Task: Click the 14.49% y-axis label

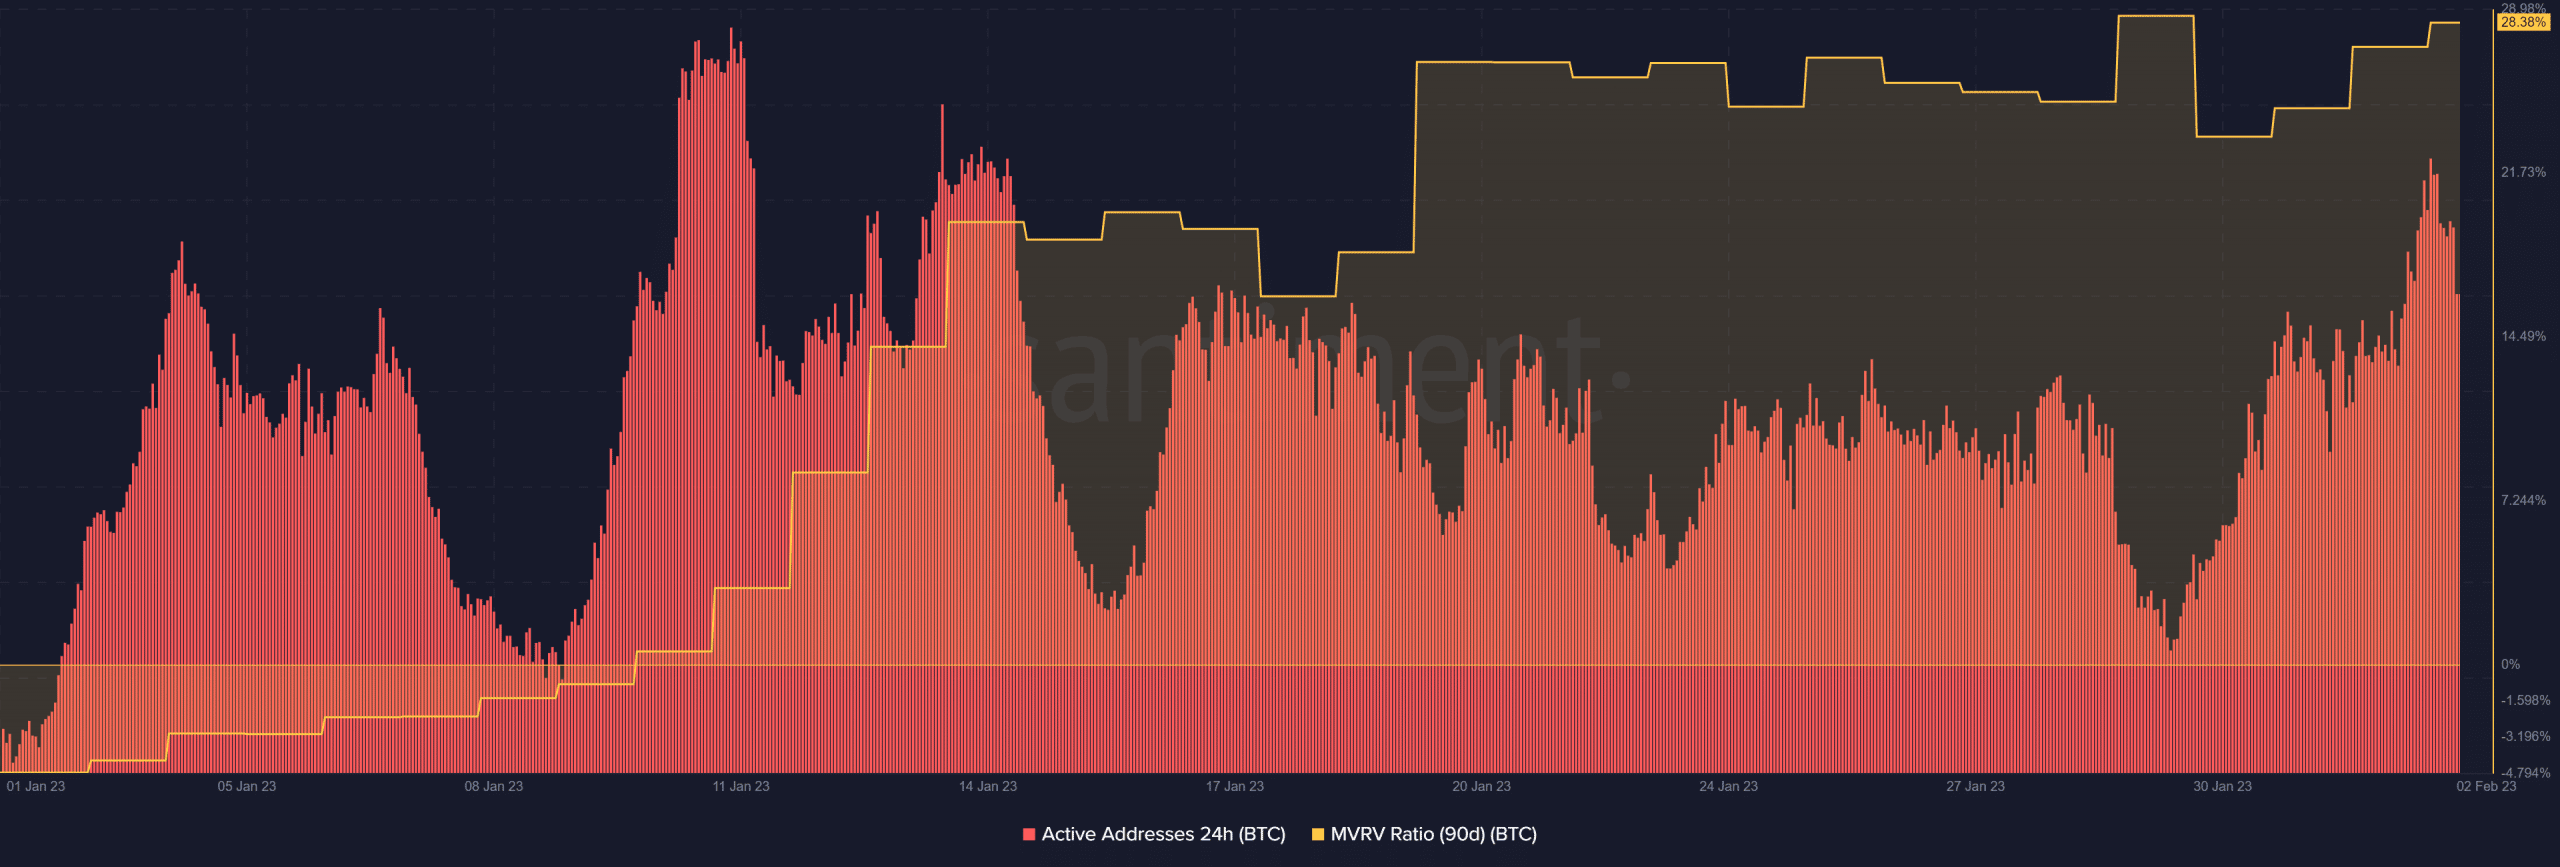Action: [x=2524, y=336]
